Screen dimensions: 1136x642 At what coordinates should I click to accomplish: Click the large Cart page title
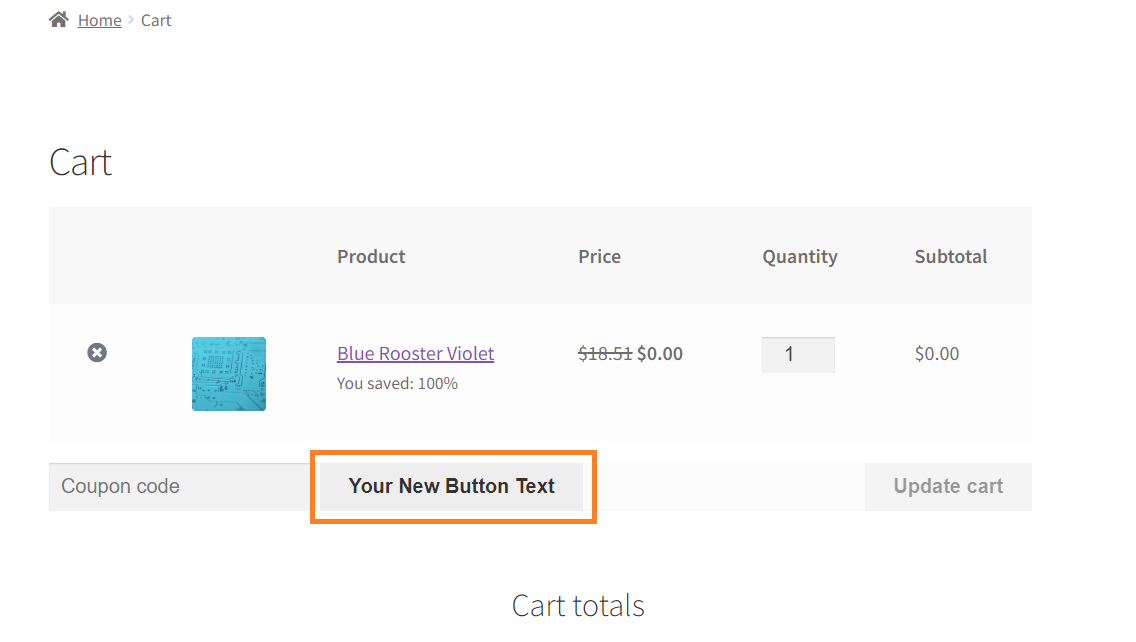click(80, 162)
